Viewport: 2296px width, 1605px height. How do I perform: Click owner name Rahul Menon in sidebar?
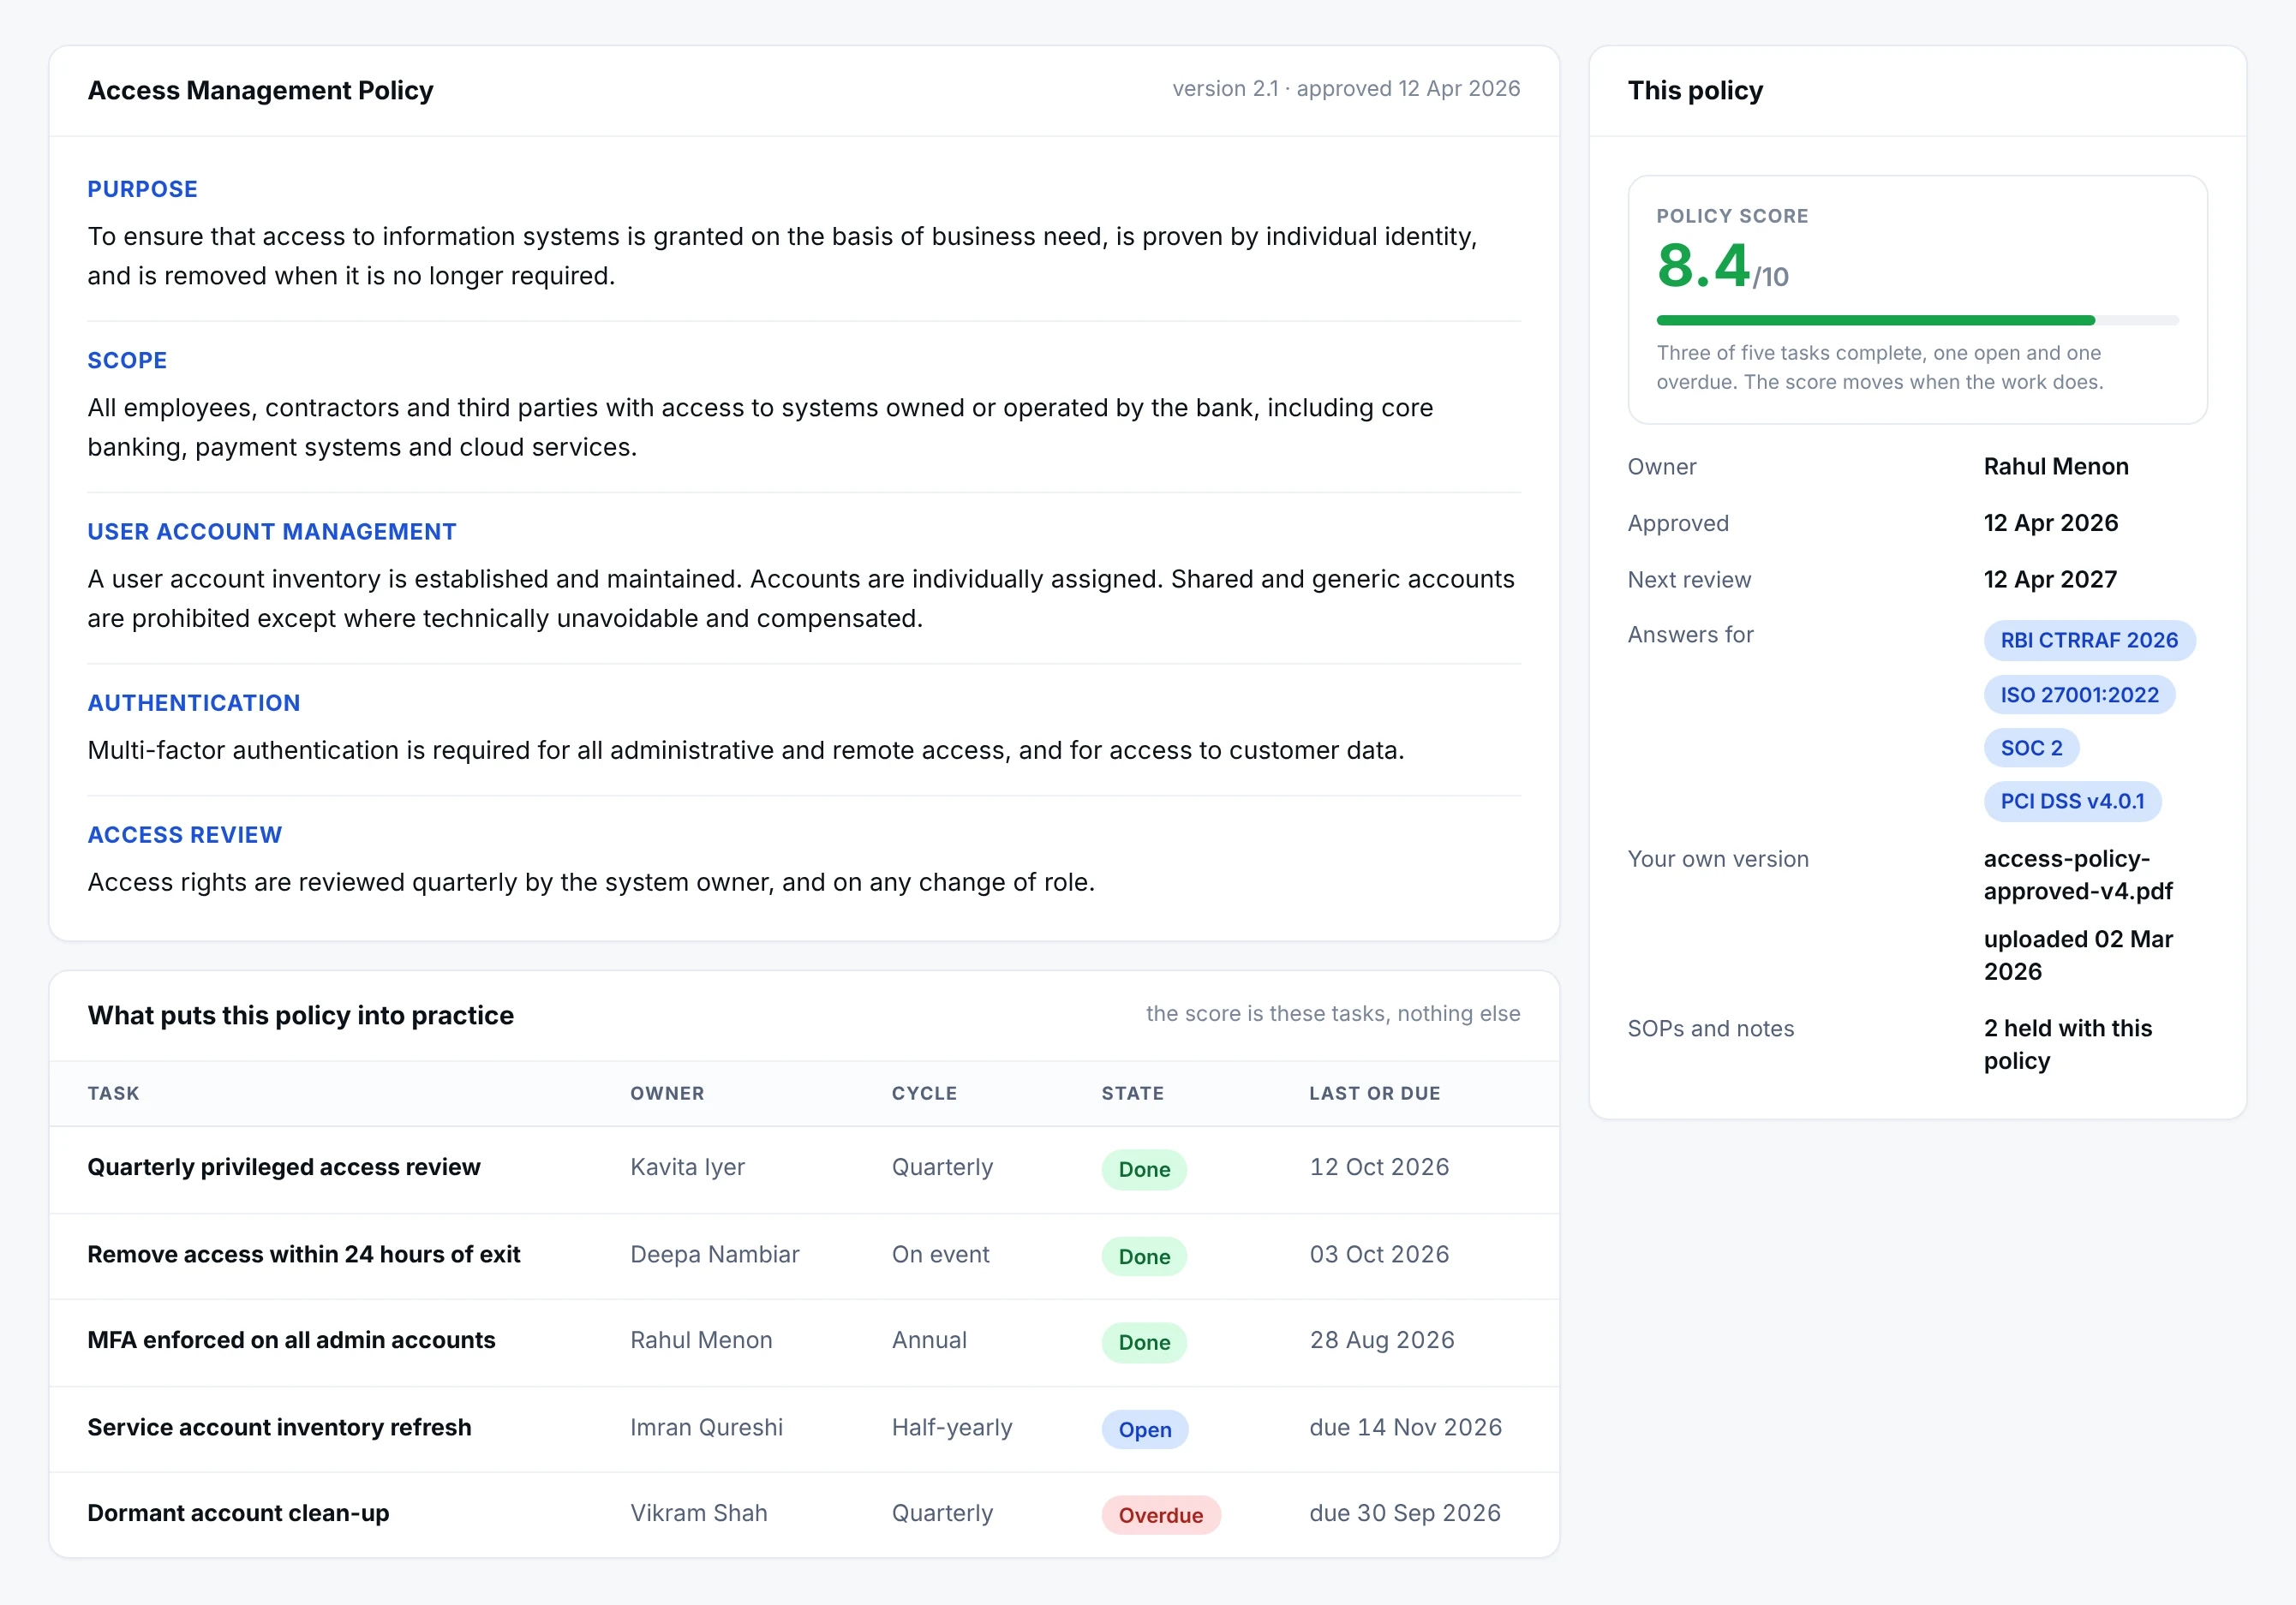click(x=2055, y=466)
